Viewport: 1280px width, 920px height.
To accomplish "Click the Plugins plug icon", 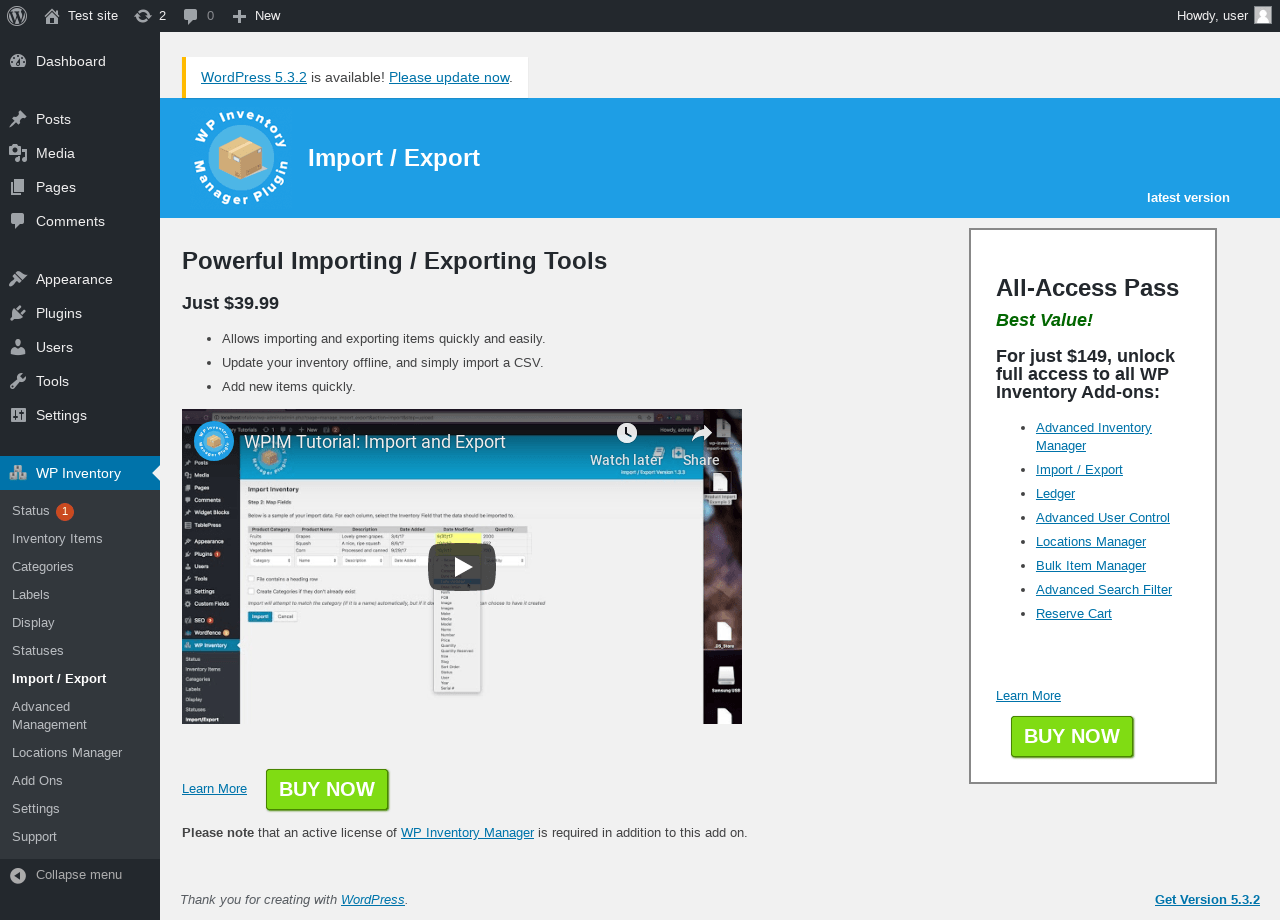I will click(18, 313).
